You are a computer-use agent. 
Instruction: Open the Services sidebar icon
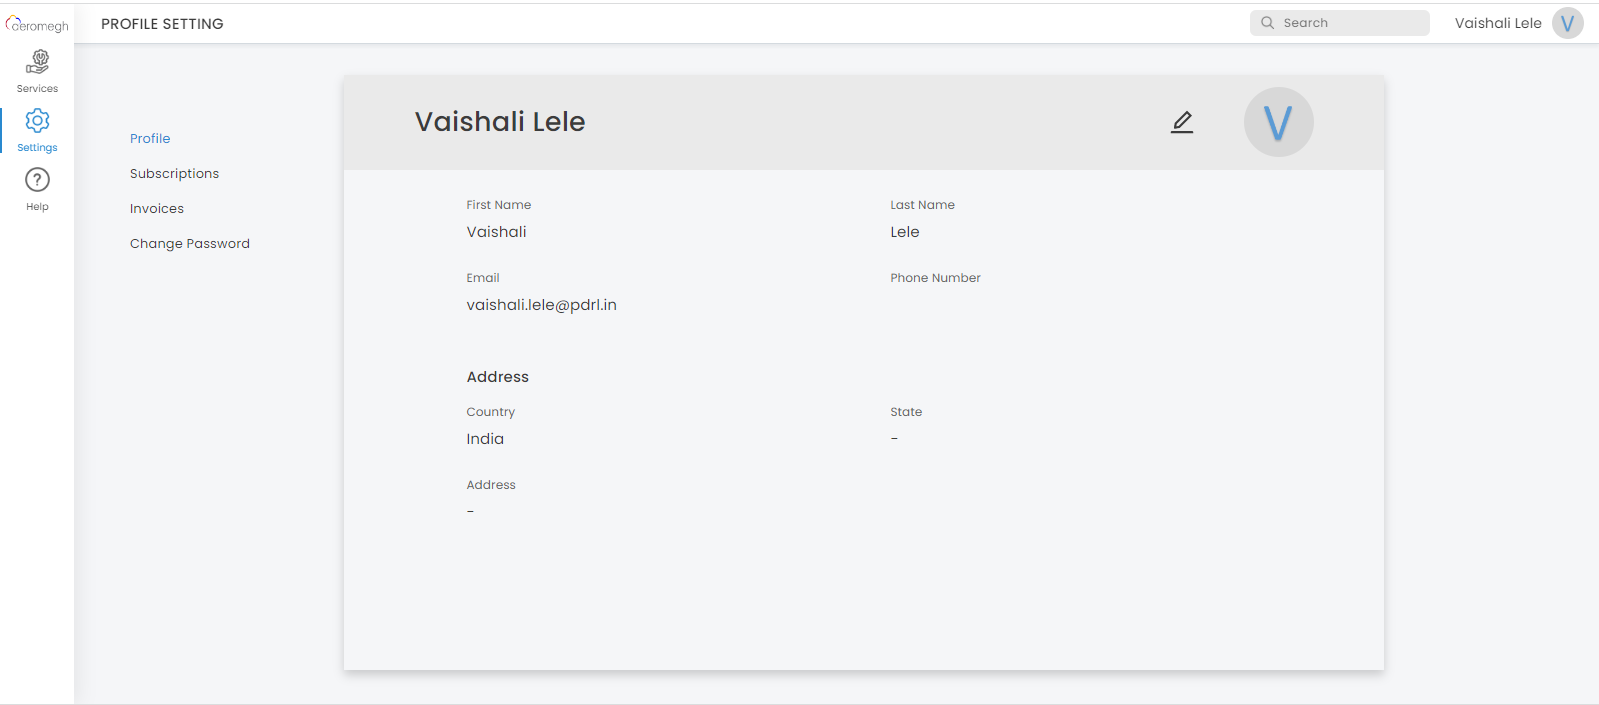38,63
